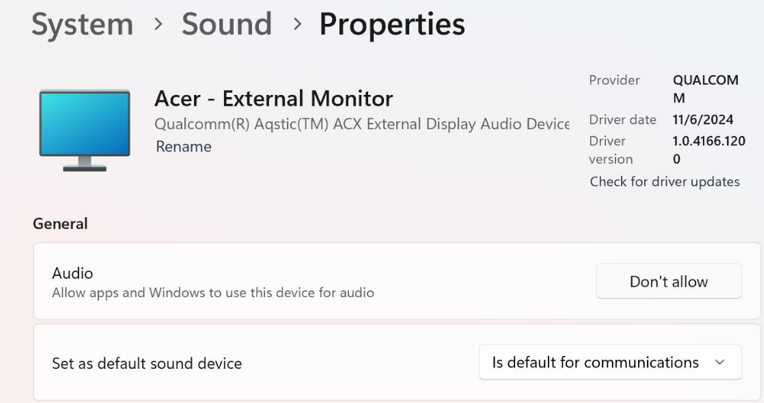
Task: Click the chevron between System and Sound
Action: [158, 23]
